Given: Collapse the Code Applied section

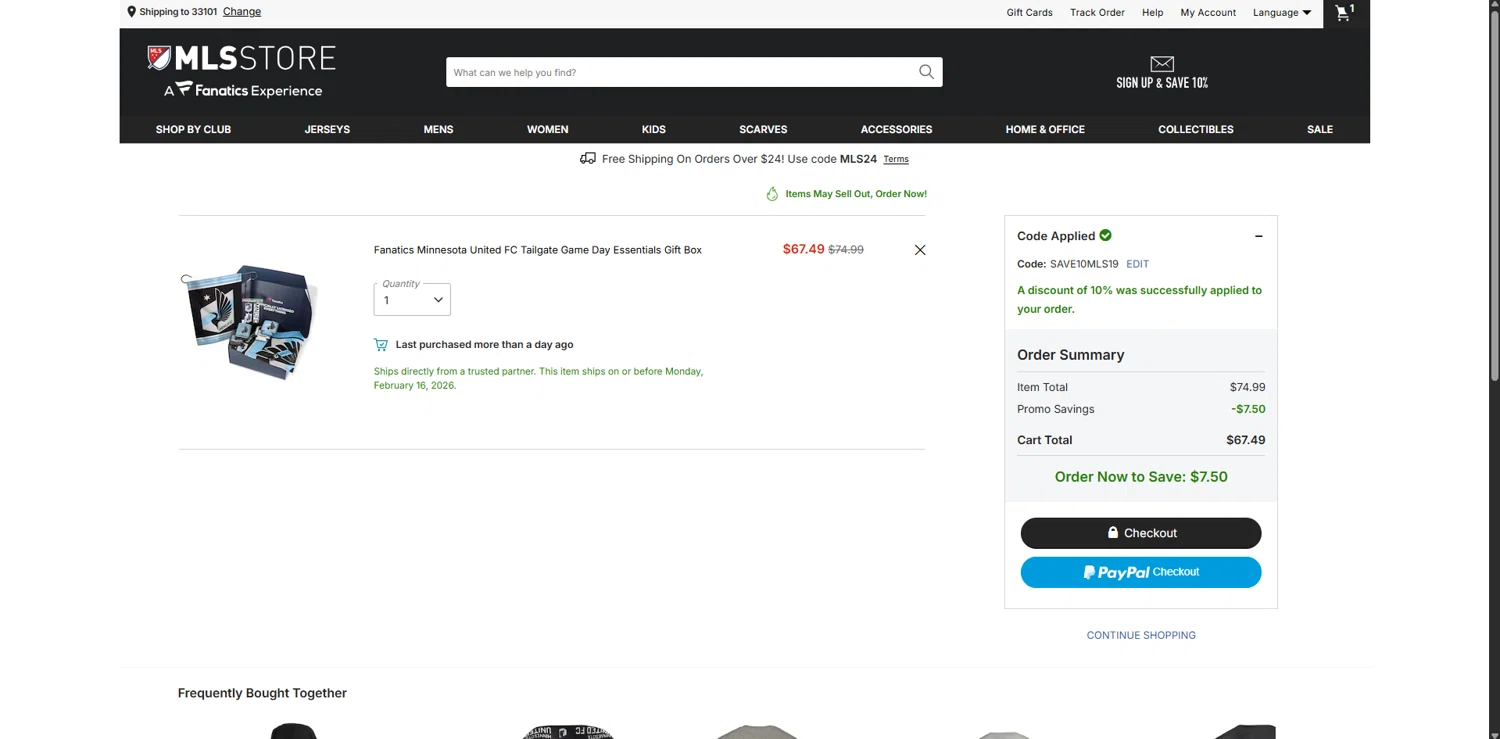Looking at the screenshot, I should pyautogui.click(x=1259, y=236).
